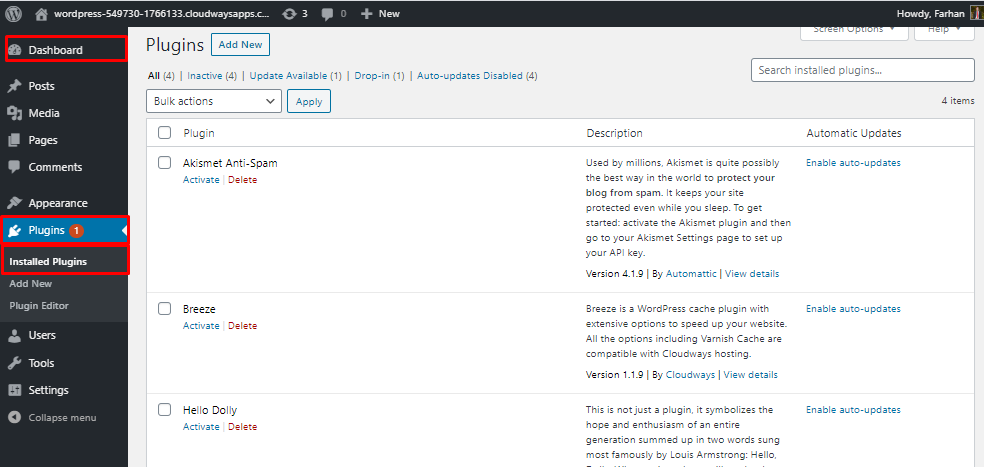Filter by Drop-in (1)
The height and width of the screenshot is (467, 984).
click(x=379, y=75)
